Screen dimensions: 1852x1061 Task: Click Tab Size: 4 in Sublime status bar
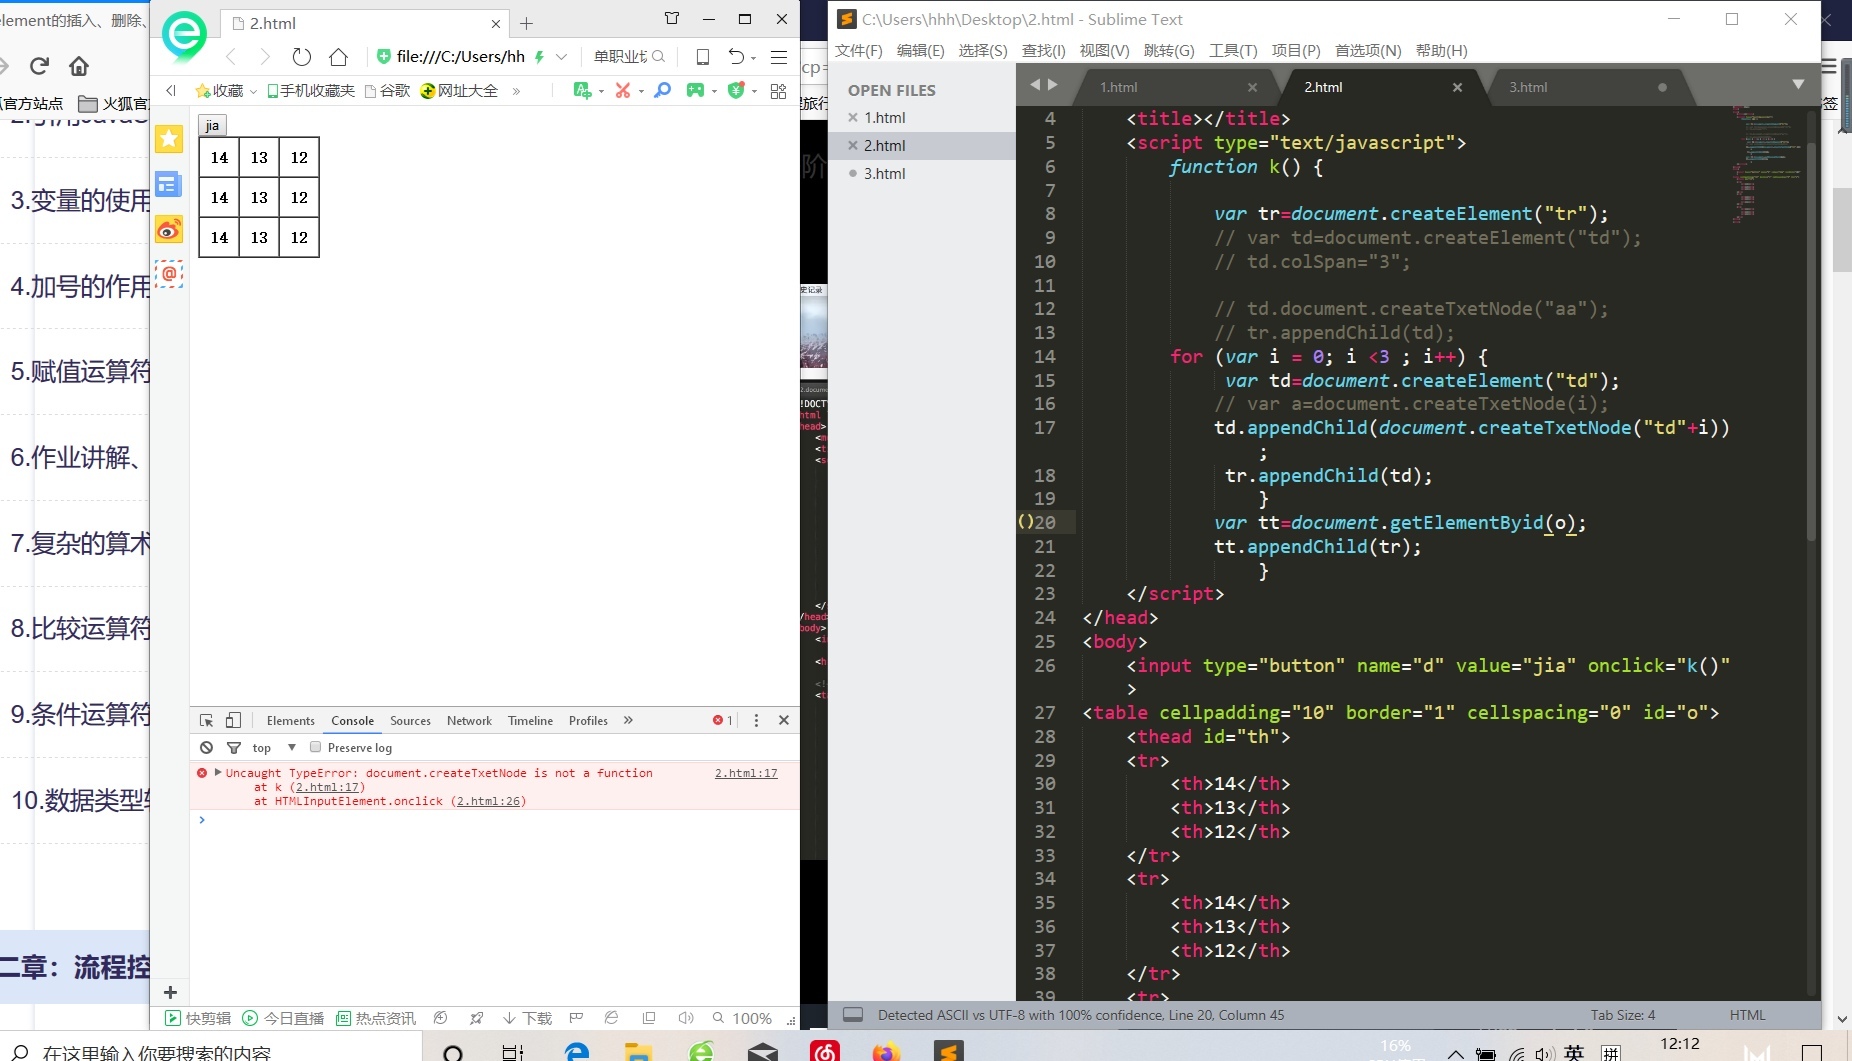tap(1623, 1014)
